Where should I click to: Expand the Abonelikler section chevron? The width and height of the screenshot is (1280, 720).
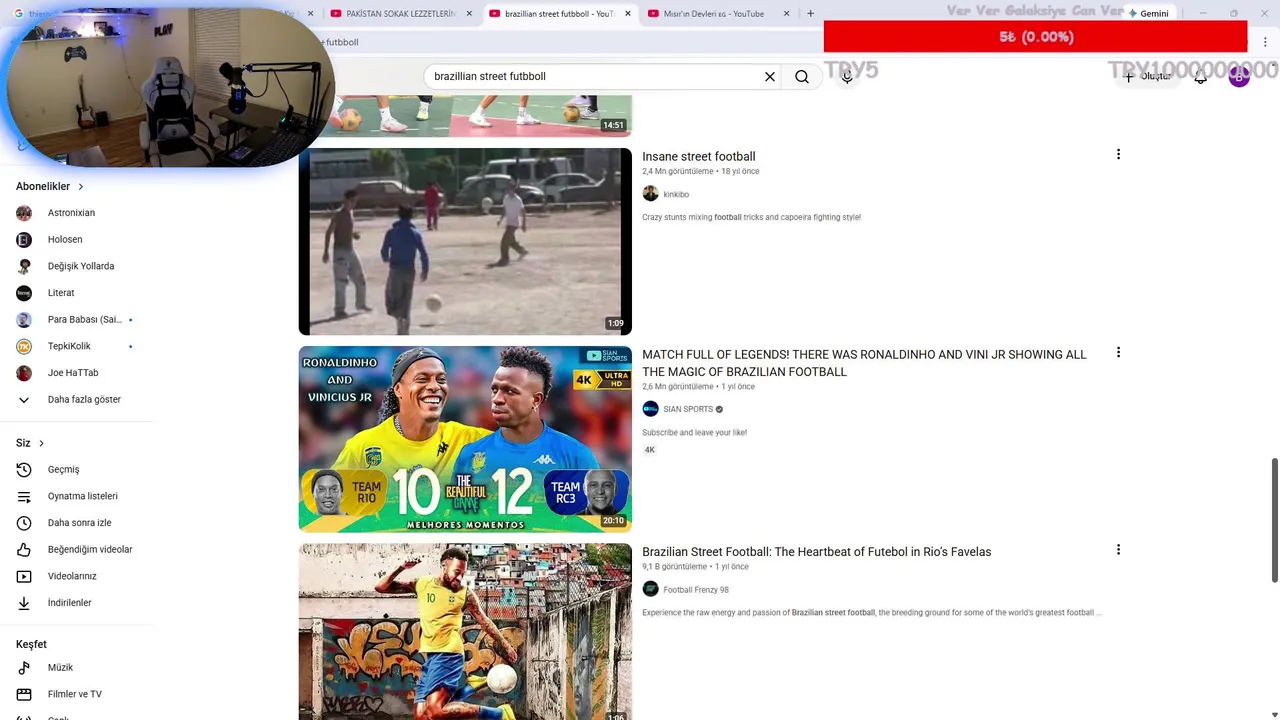[x=81, y=187]
